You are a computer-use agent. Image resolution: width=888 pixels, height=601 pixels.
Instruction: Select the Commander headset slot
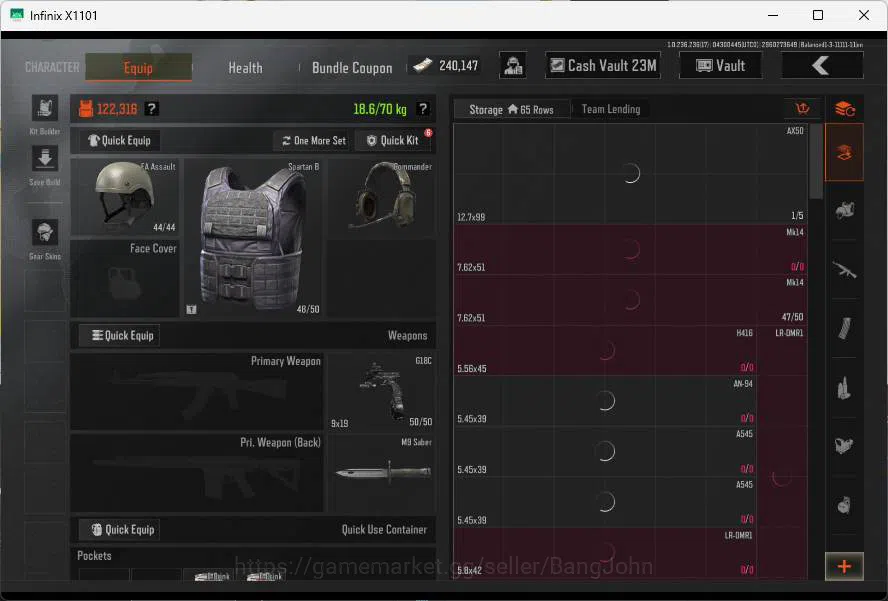tap(382, 197)
